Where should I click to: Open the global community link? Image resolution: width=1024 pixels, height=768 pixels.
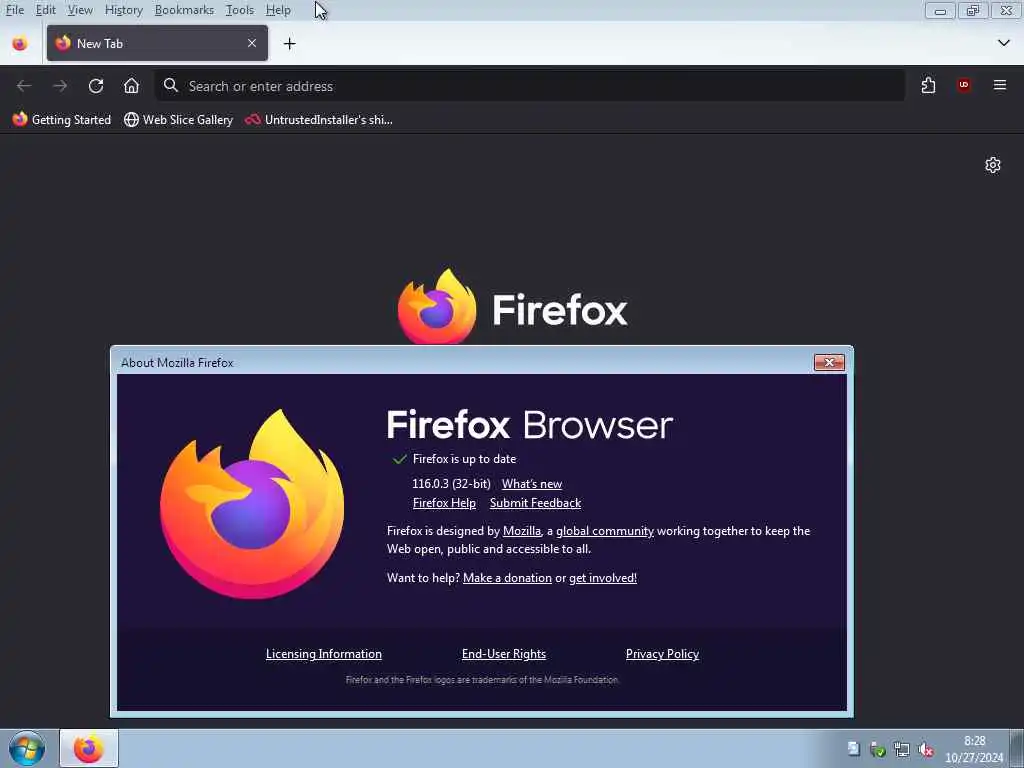click(605, 531)
